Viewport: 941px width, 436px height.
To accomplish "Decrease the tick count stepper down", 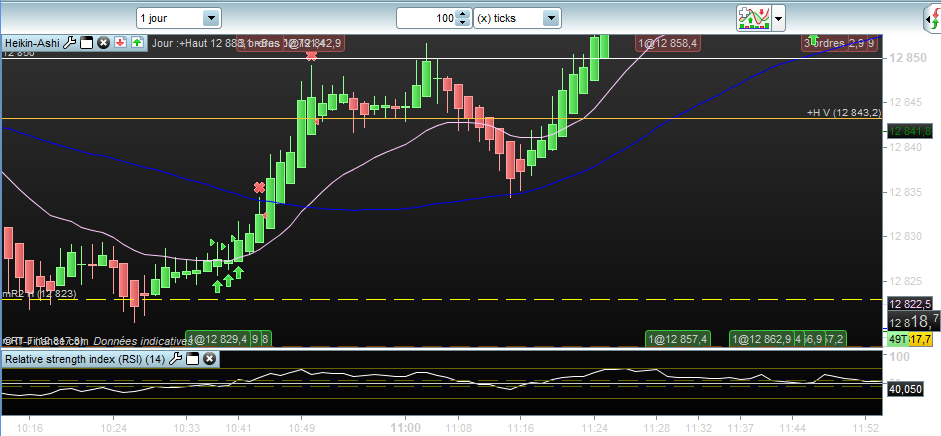I will click(x=462, y=23).
